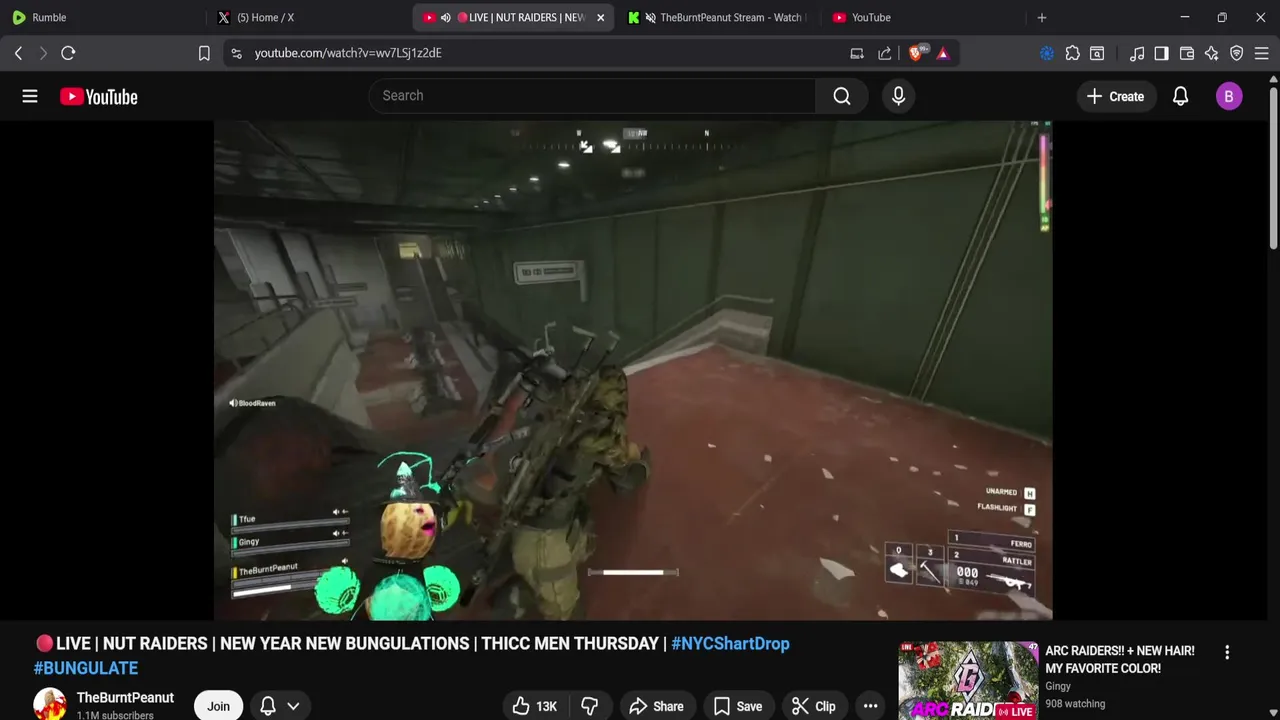
Task: Like the video with thumbs up
Action: click(534, 706)
